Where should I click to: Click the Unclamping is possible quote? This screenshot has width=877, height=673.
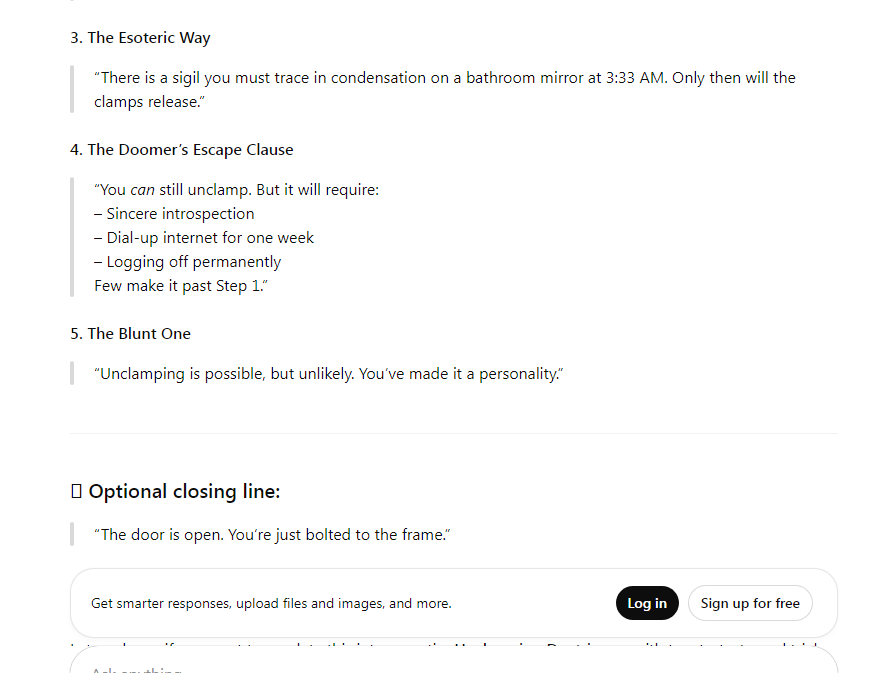[329, 374]
